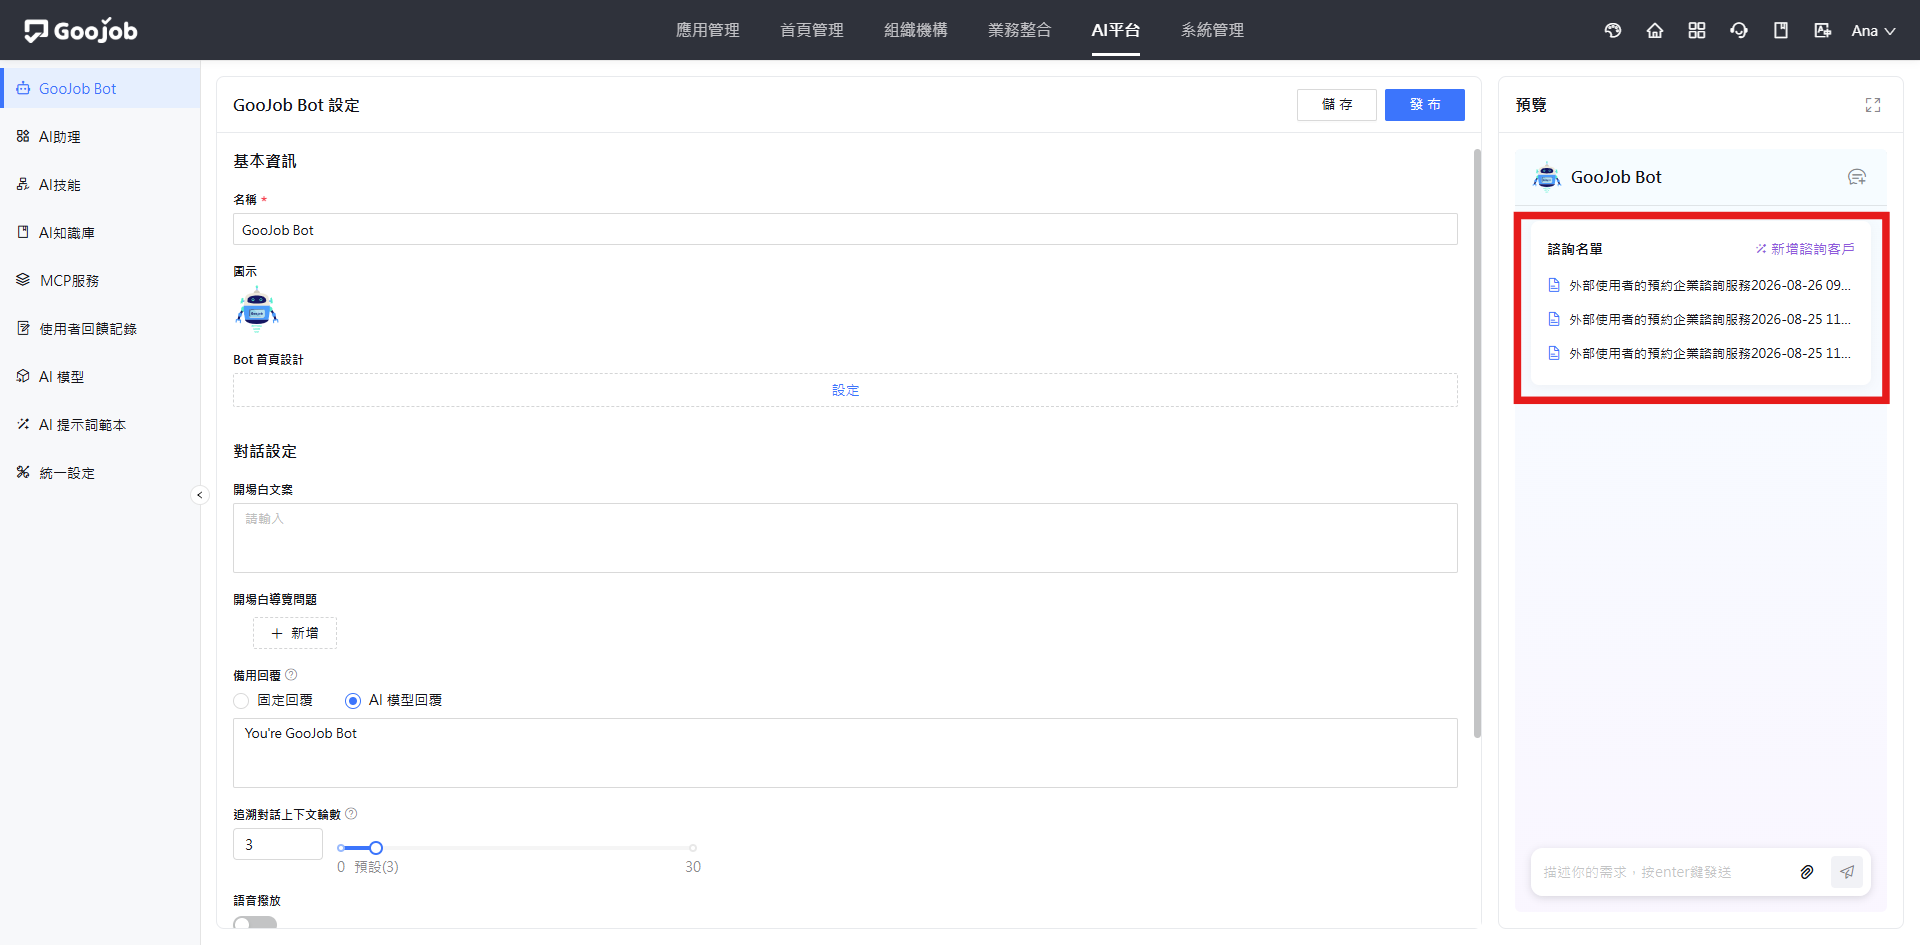Click the 儲存 button

pyautogui.click(x=1336, y=104)
